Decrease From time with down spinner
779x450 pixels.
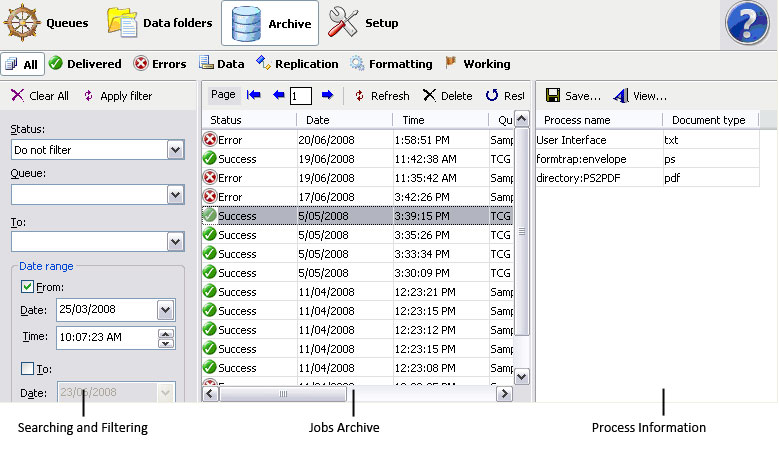pyautogui.click(x=166, y=343)
